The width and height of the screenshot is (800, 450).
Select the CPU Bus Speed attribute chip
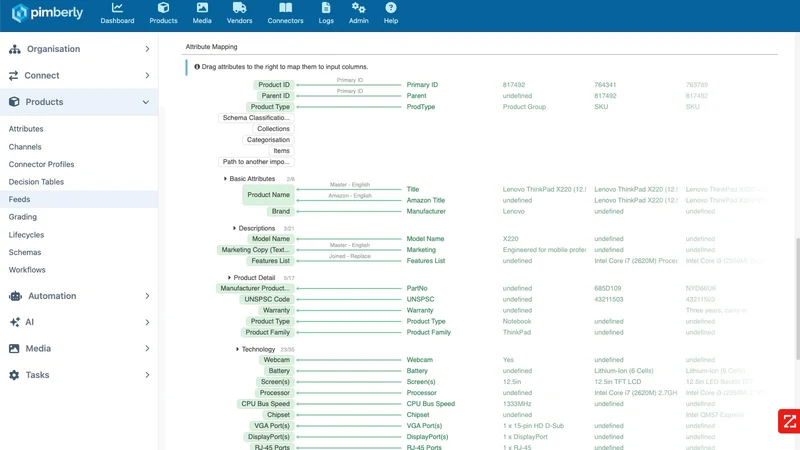coord(266,404)
